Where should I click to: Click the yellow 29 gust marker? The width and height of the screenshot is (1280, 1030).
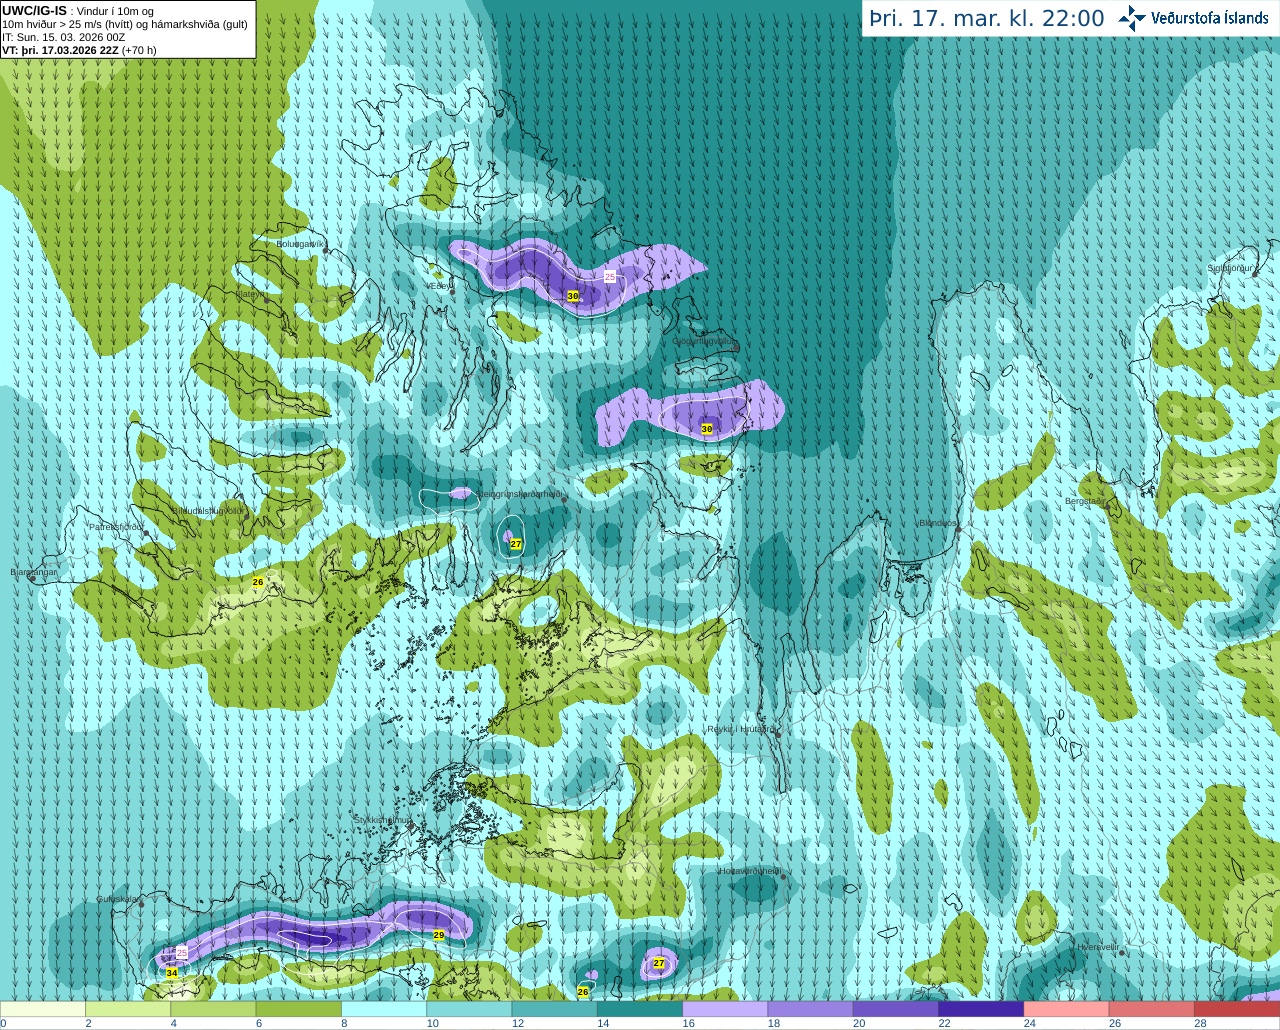pyautogui.click(x=439, y=935)
